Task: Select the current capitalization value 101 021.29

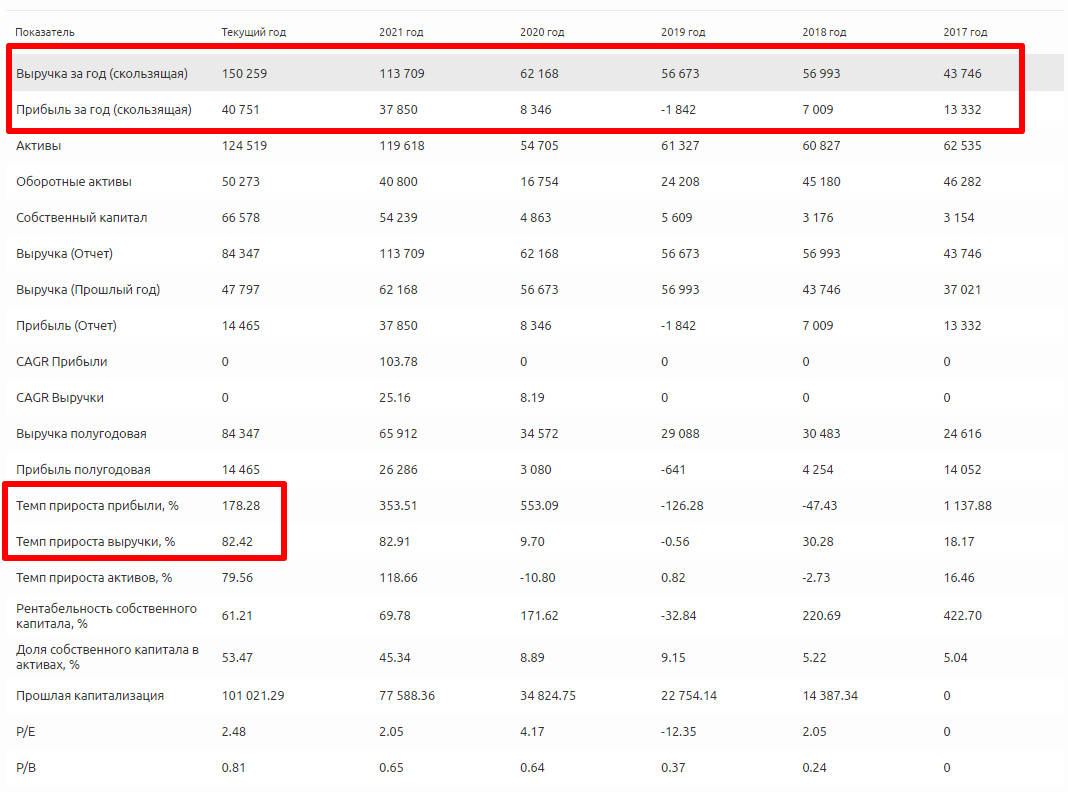Action: pyautogui.click(x=253, y=696)
